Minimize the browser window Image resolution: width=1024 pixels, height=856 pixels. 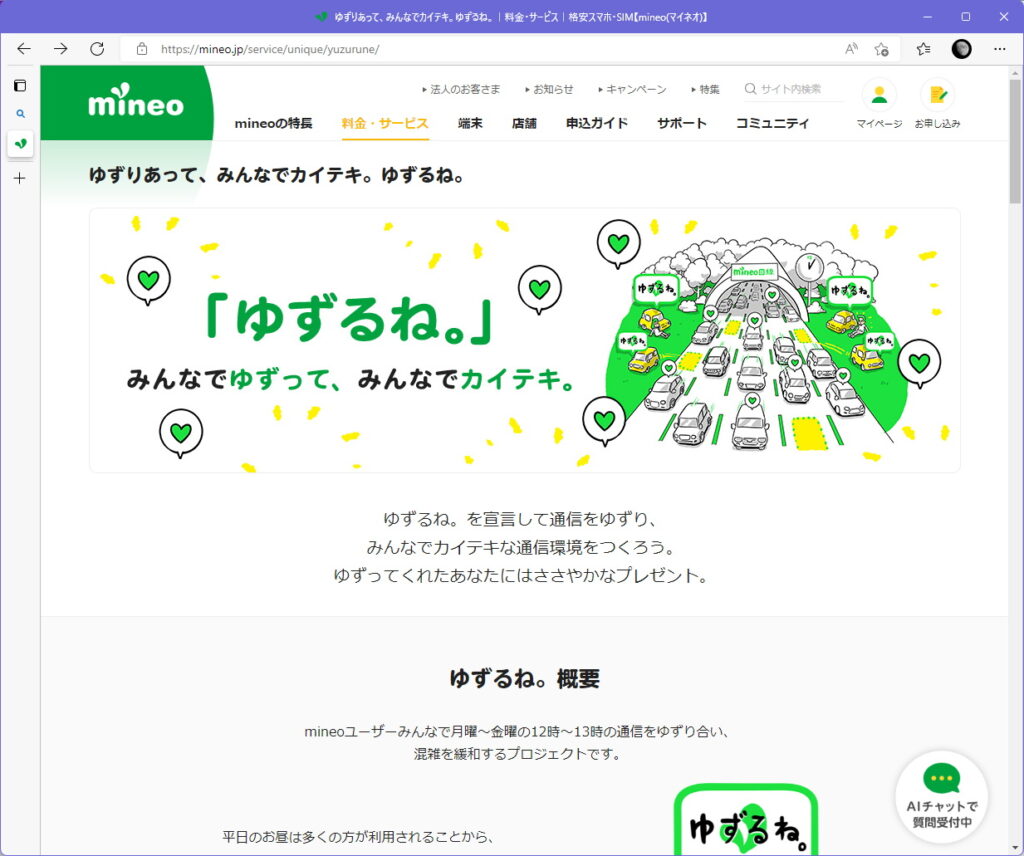pos(927,16)
